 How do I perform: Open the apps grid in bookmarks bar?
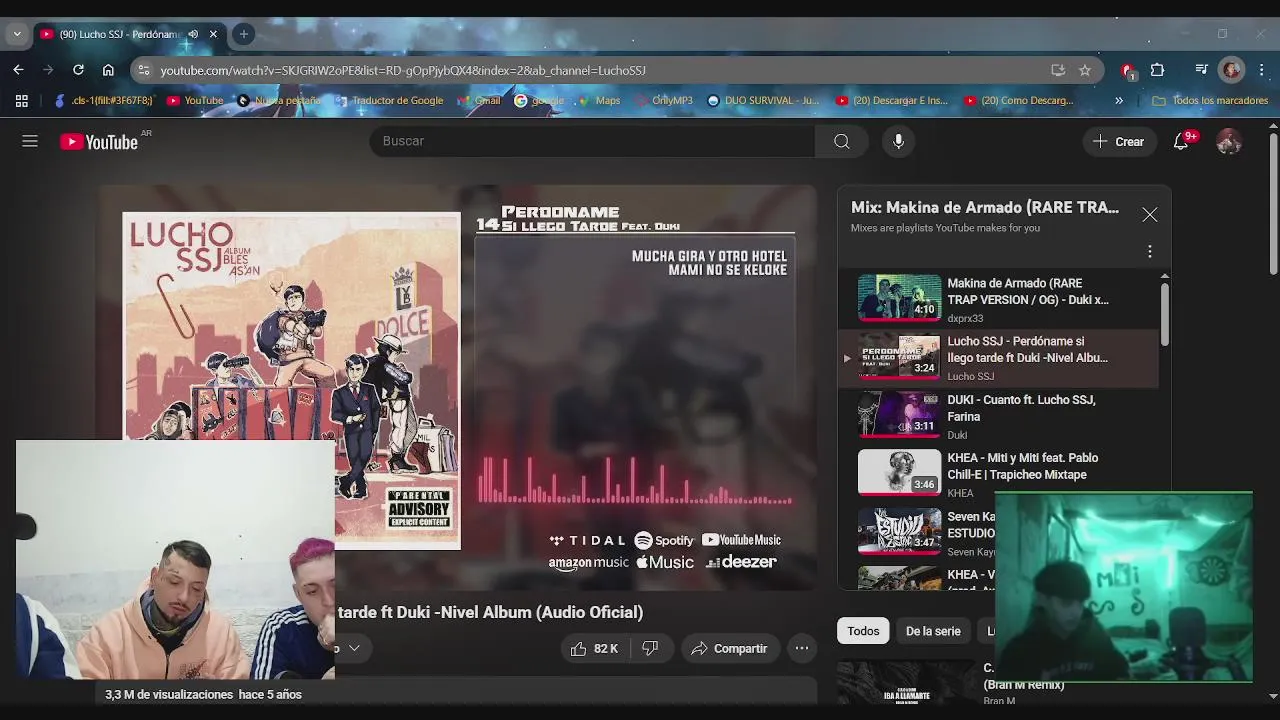(21, 100)
